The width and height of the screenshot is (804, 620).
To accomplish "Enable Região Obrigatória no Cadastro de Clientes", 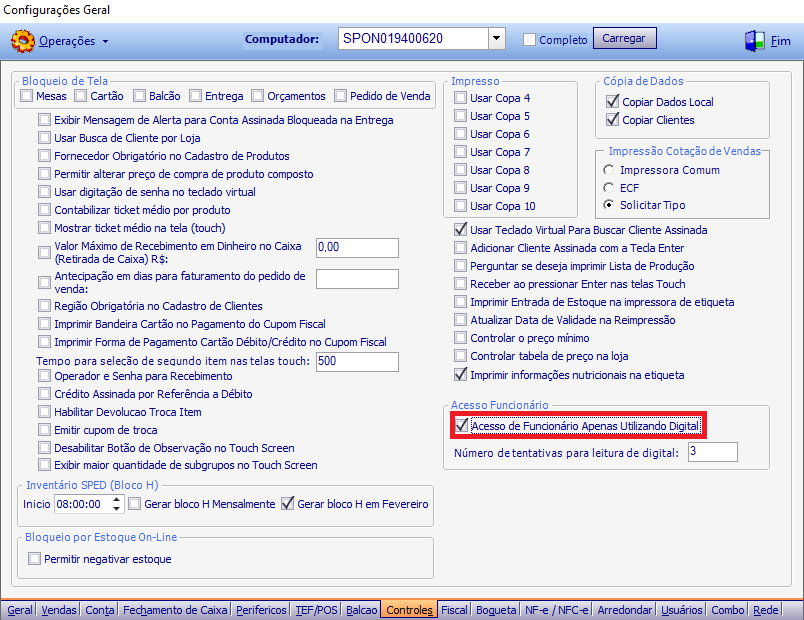I will pos(45,306).
